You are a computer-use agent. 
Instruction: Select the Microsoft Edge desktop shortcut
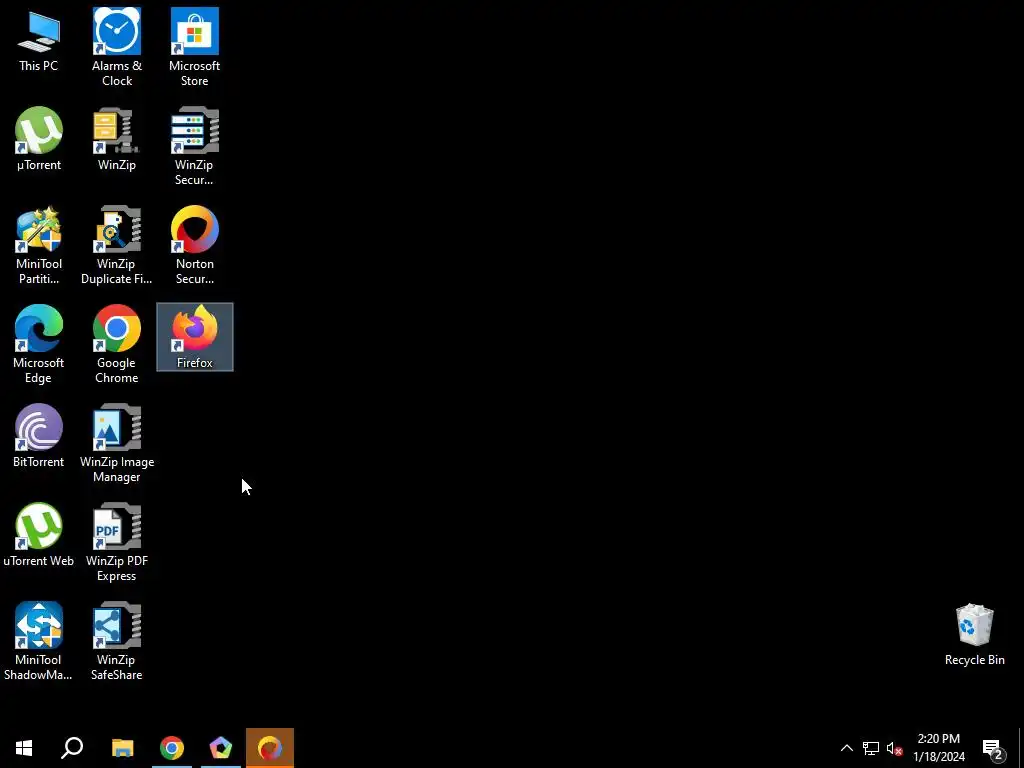[x=39, y=344]
